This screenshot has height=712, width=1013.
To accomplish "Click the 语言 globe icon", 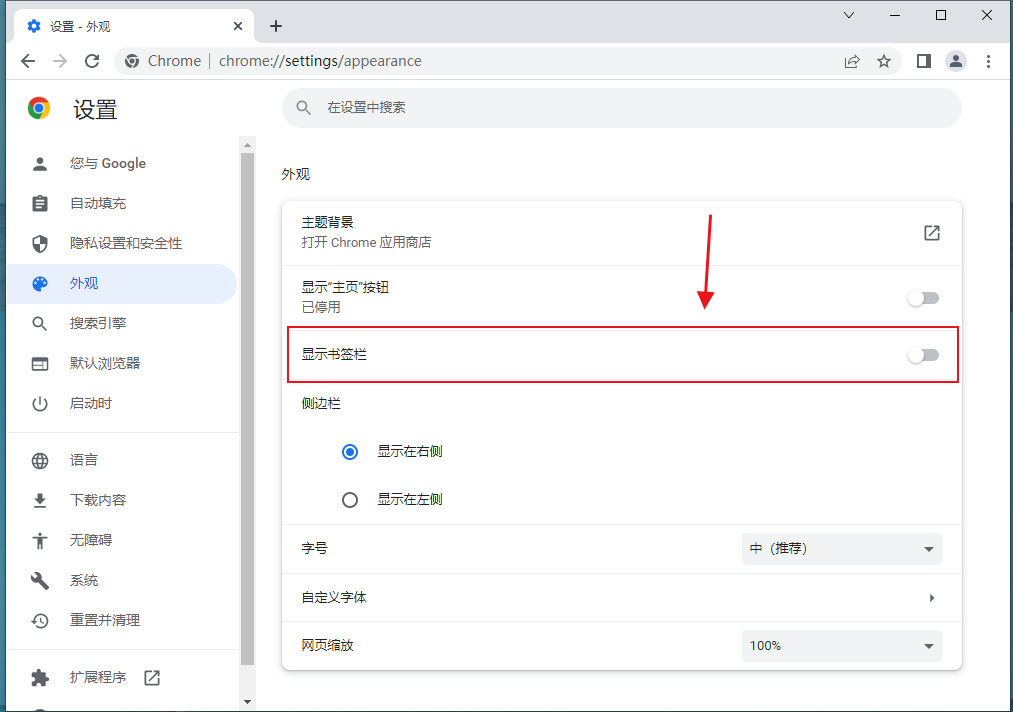I will click(x=40, y=461).
